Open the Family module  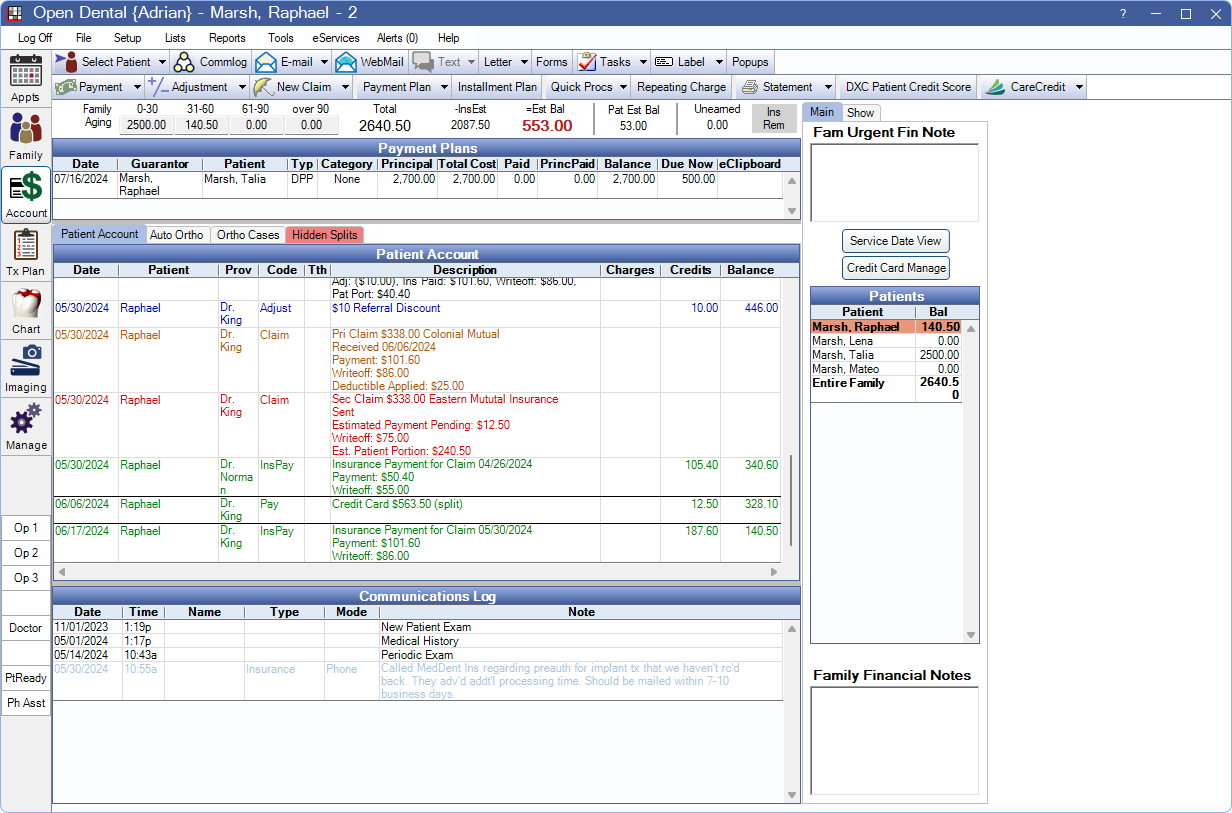26,137
